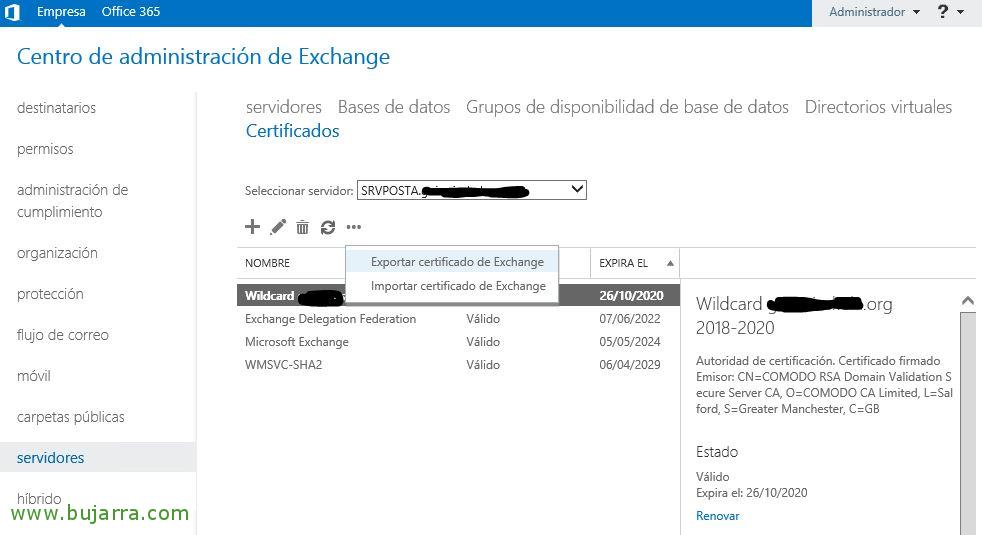Go to destinatarios in sidebar
The width and height of the screenshot is (982, 535).
pos(56,108)
